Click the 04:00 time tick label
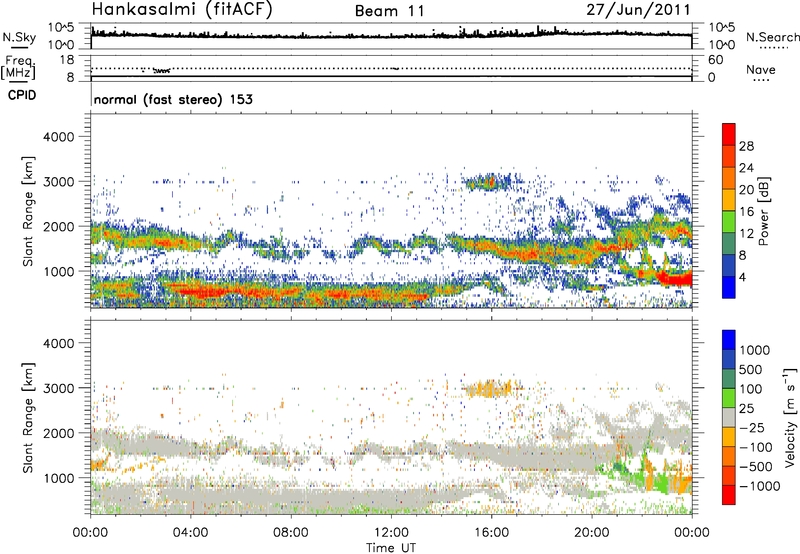The height and width of the screenshot is (554, 800). click(x=190, y=533)
